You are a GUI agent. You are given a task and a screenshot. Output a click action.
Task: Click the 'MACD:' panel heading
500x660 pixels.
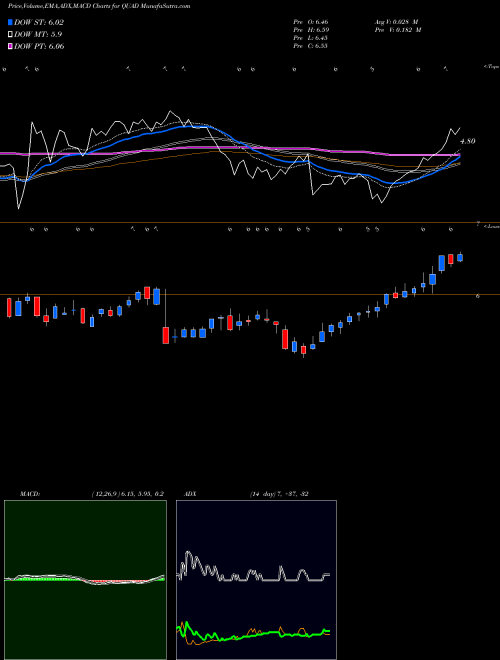click(x=30, y=494)
